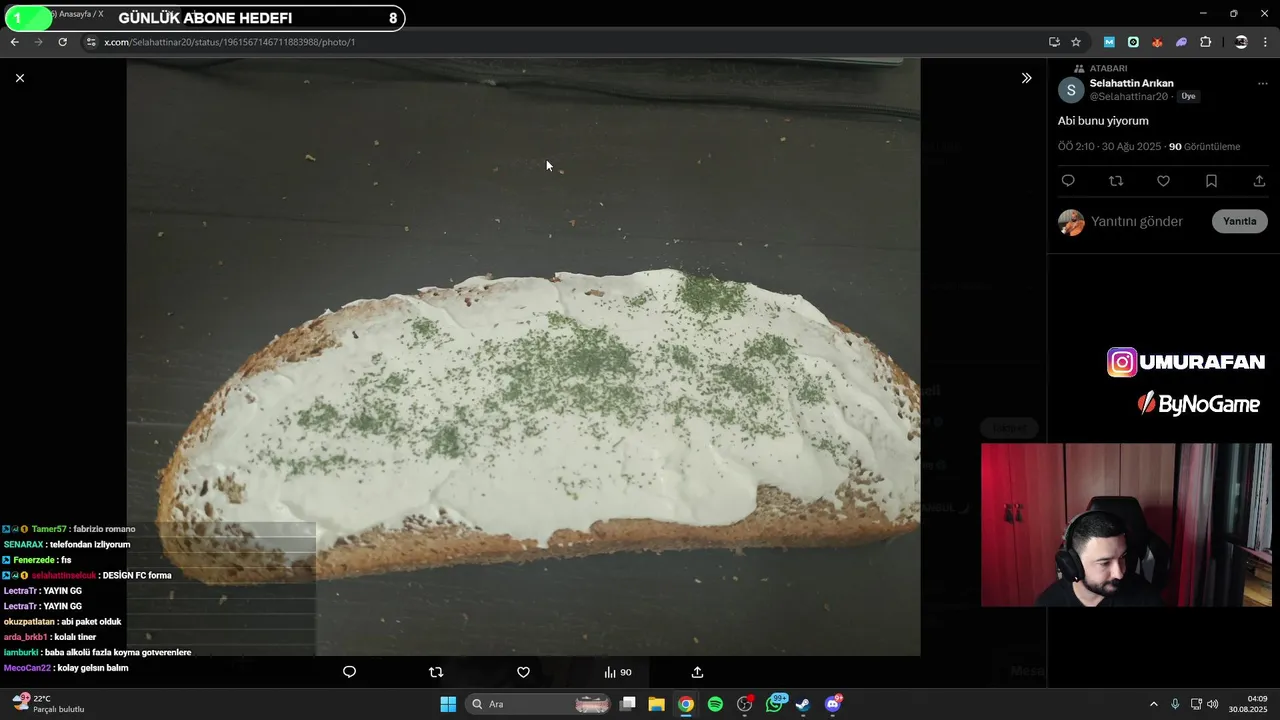Open the volume control in system tray

[x=1212, y=704]
